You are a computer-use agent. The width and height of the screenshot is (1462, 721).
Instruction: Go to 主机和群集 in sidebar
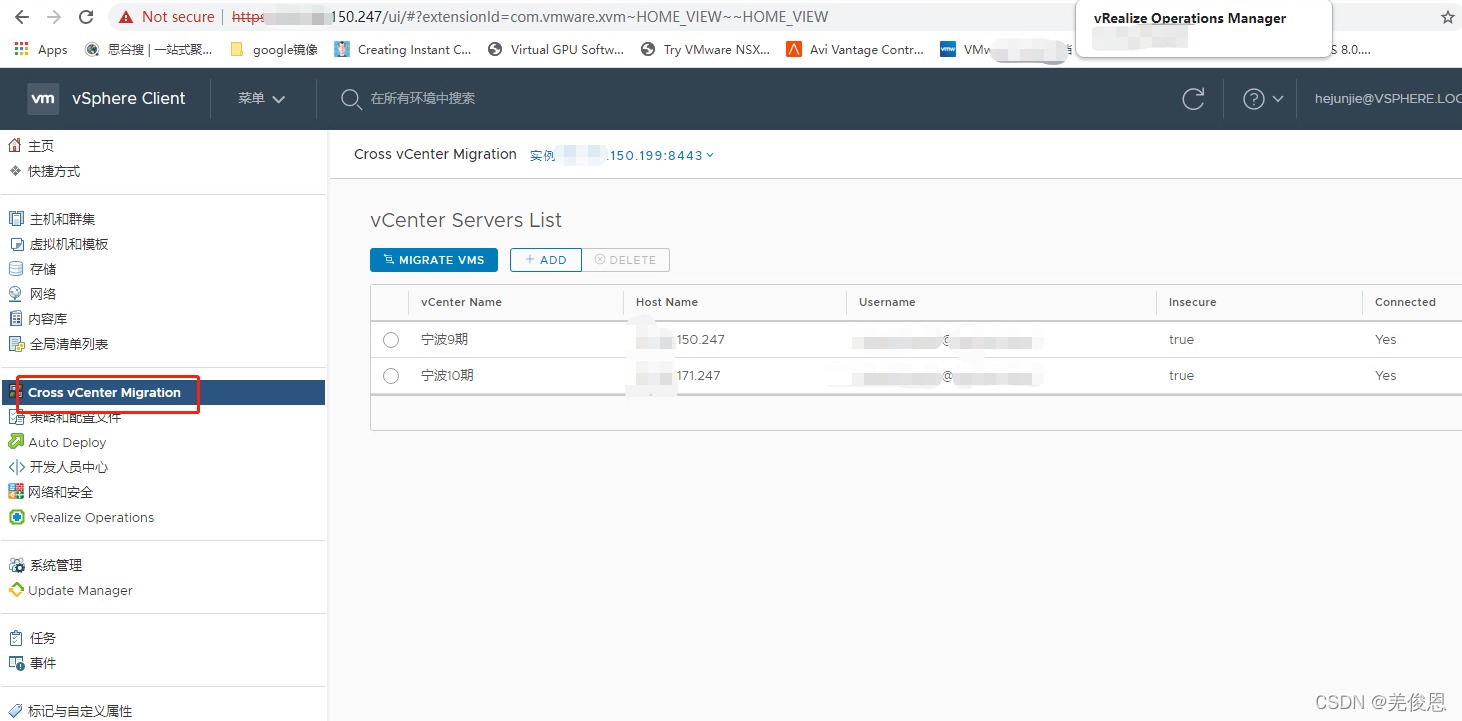[62, 219]
